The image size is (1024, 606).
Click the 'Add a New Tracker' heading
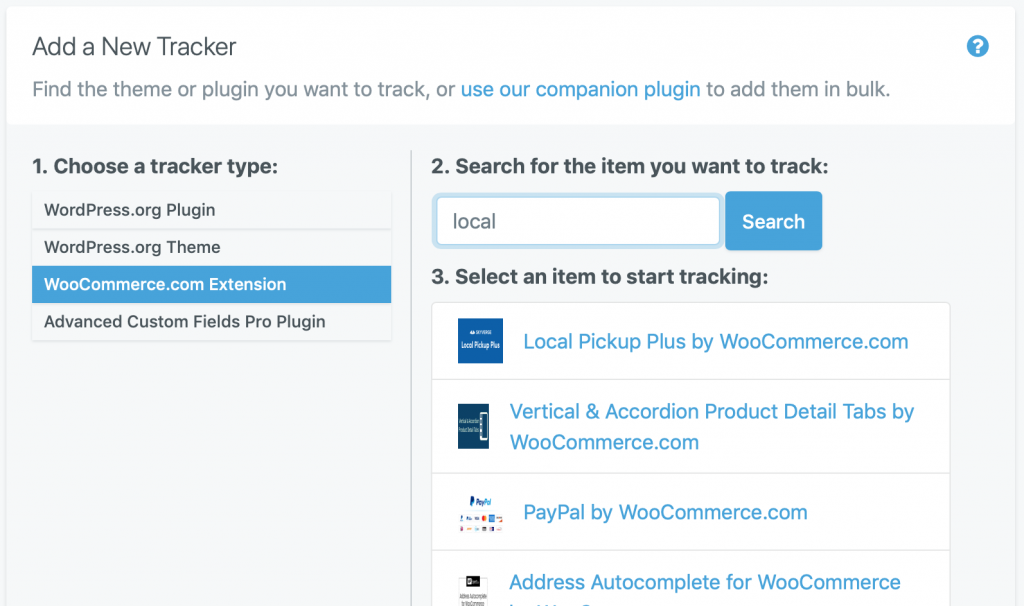coord(134,47)
